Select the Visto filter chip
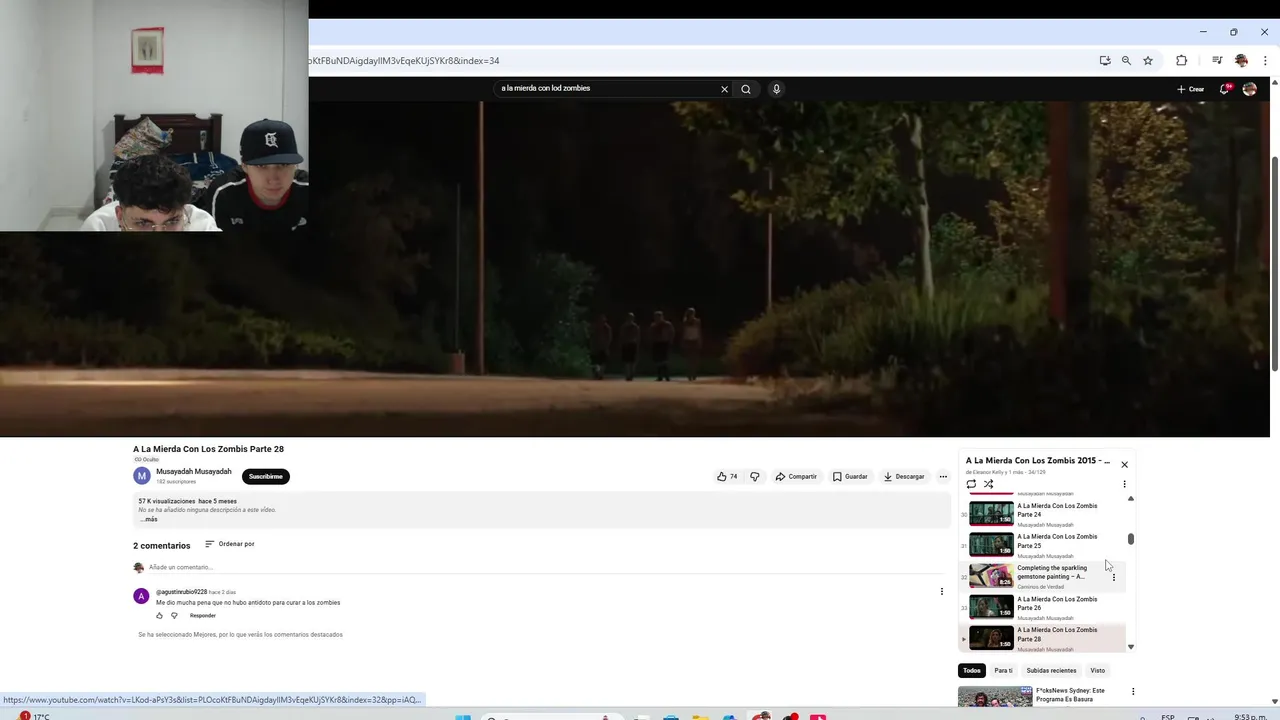The height and width of the screenshot is (720, 1280). [1098, 670]
